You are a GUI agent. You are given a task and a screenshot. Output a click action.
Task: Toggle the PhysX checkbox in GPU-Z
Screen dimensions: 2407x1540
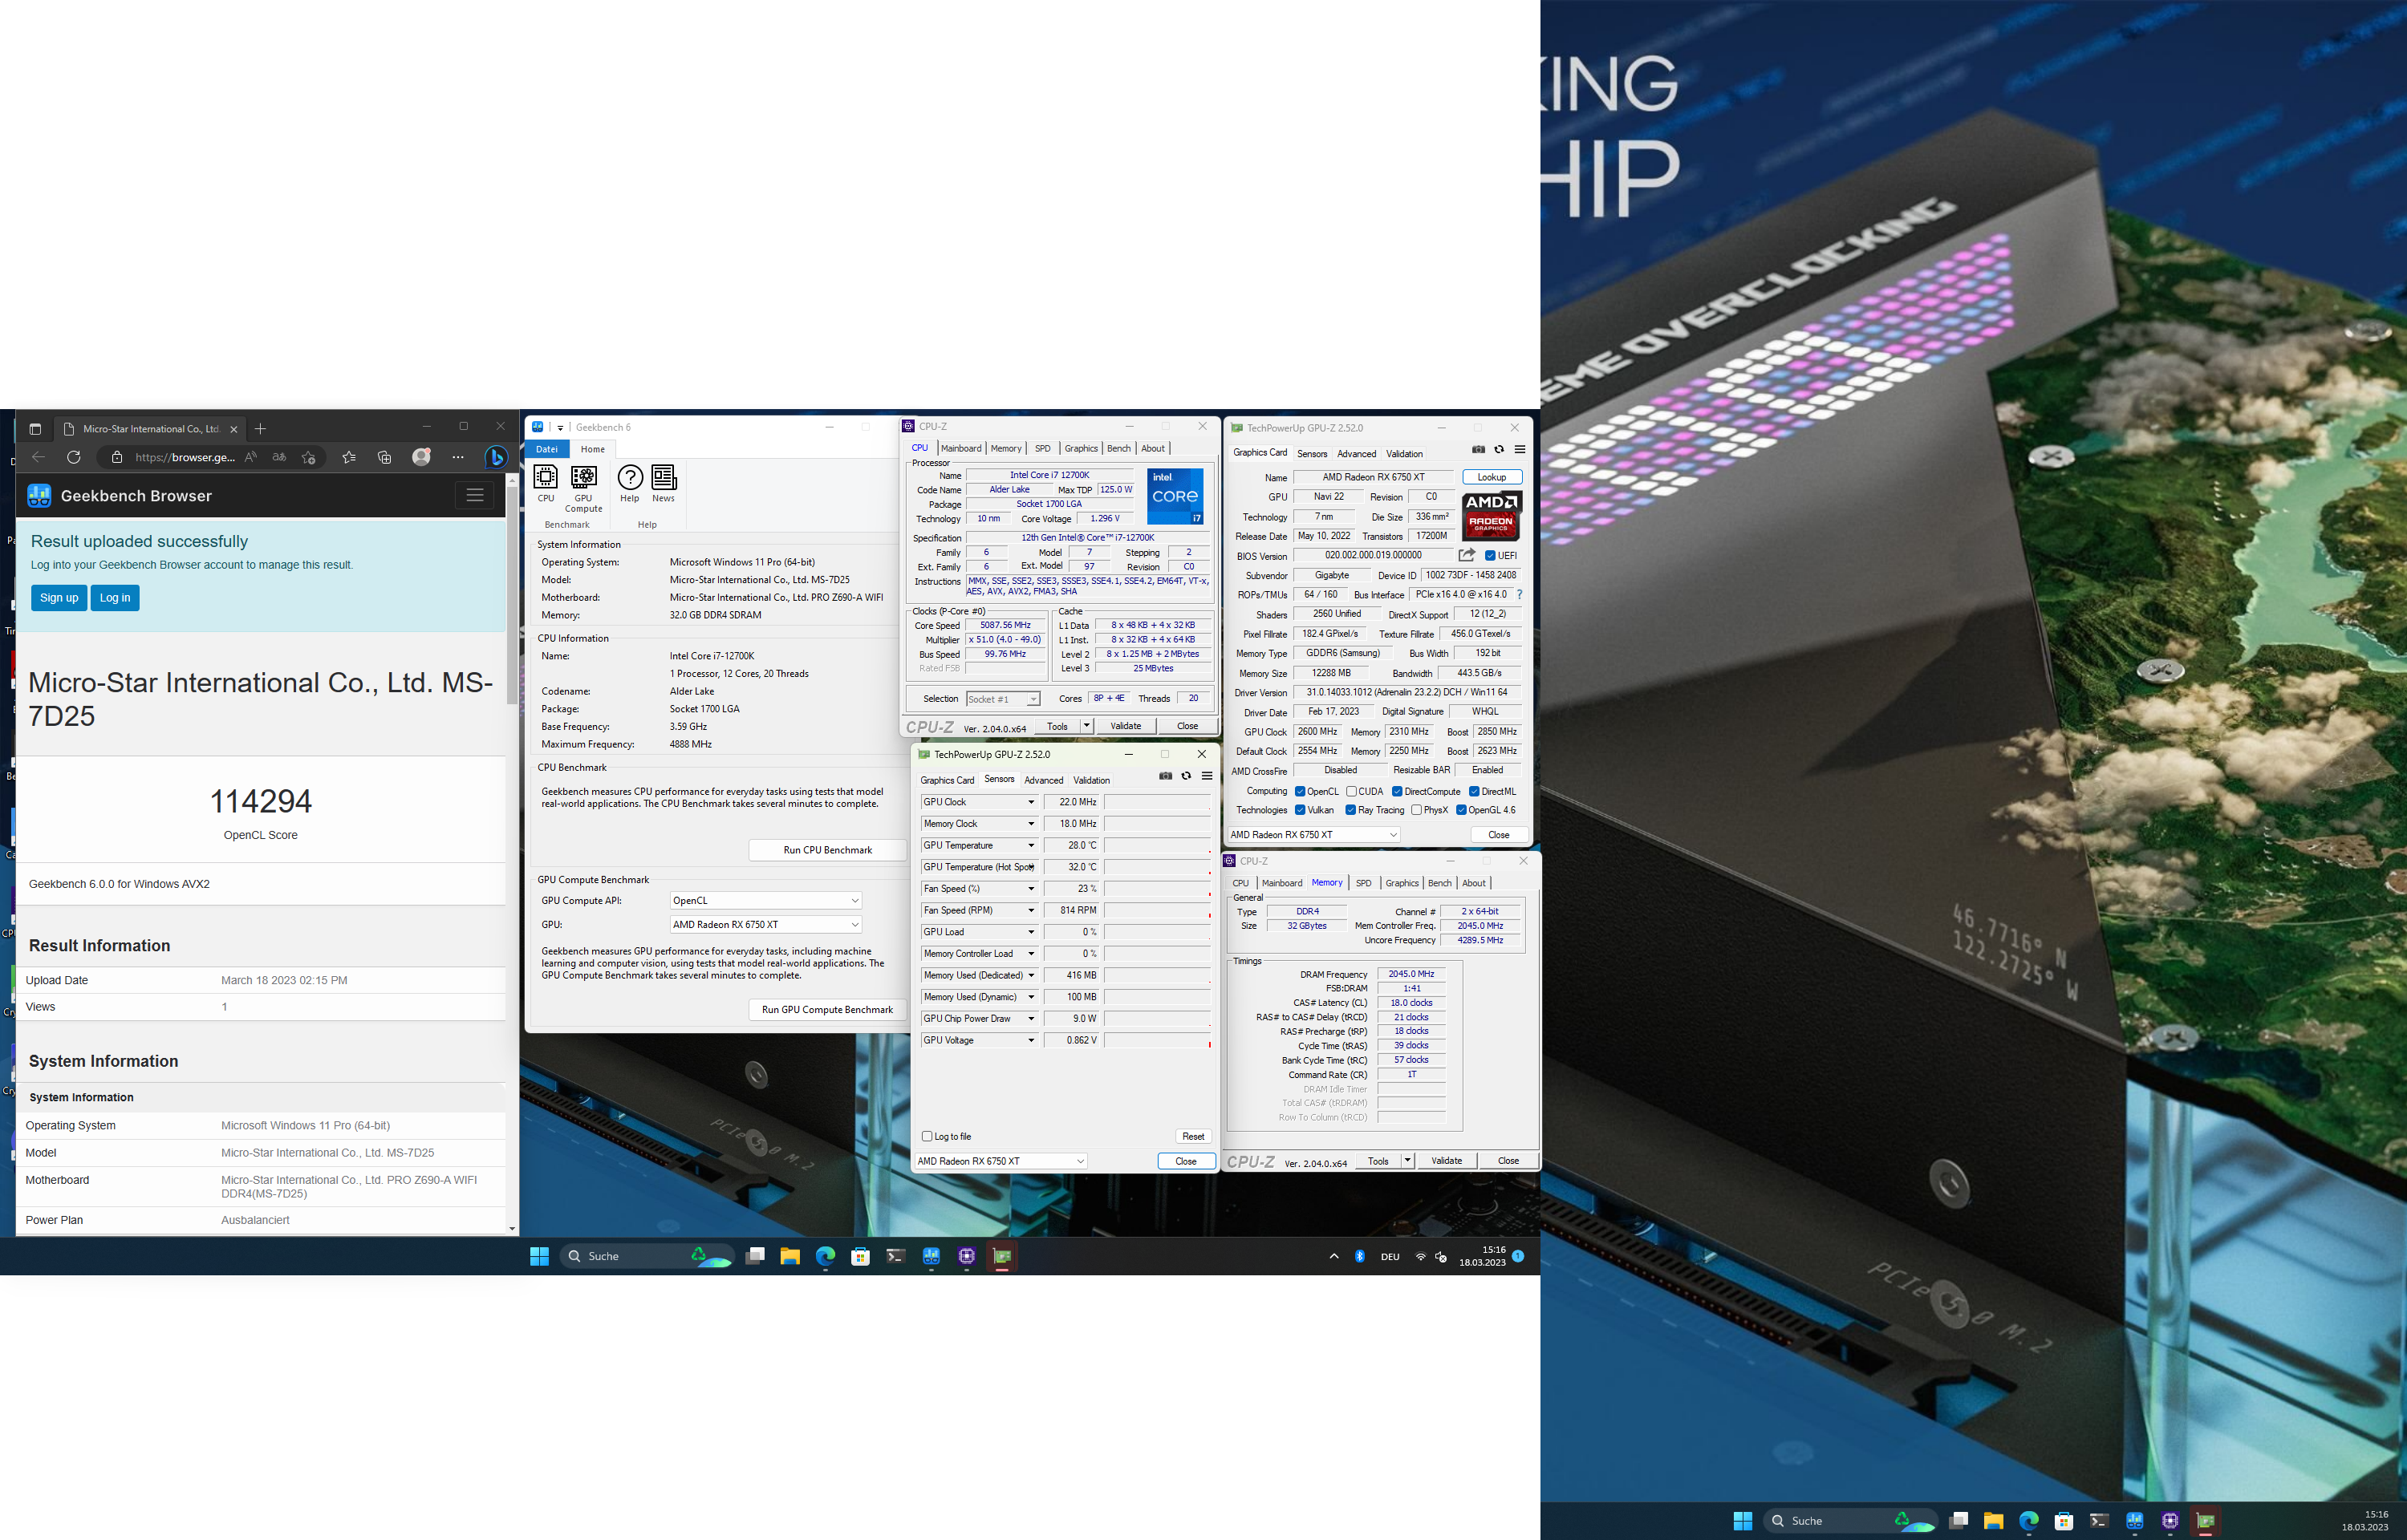pos(1416,811)
